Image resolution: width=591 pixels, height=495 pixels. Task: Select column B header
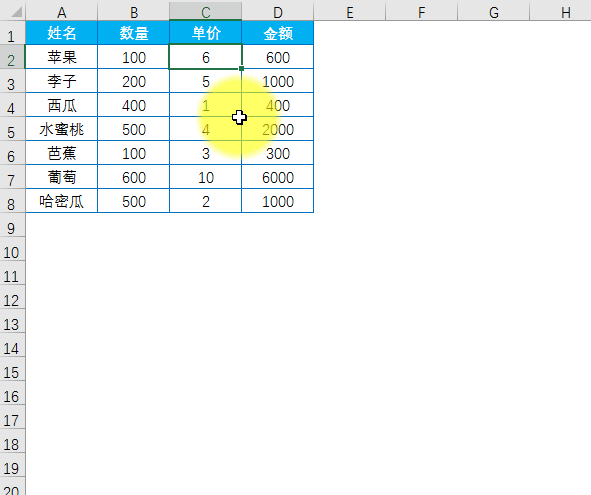[x=133, y=12]
